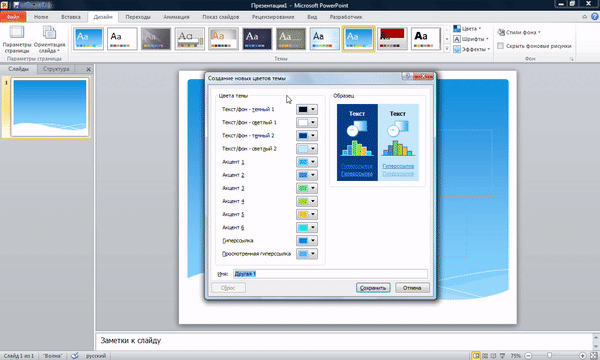Click русский language indicator in status bar

(x=96, y=356)
